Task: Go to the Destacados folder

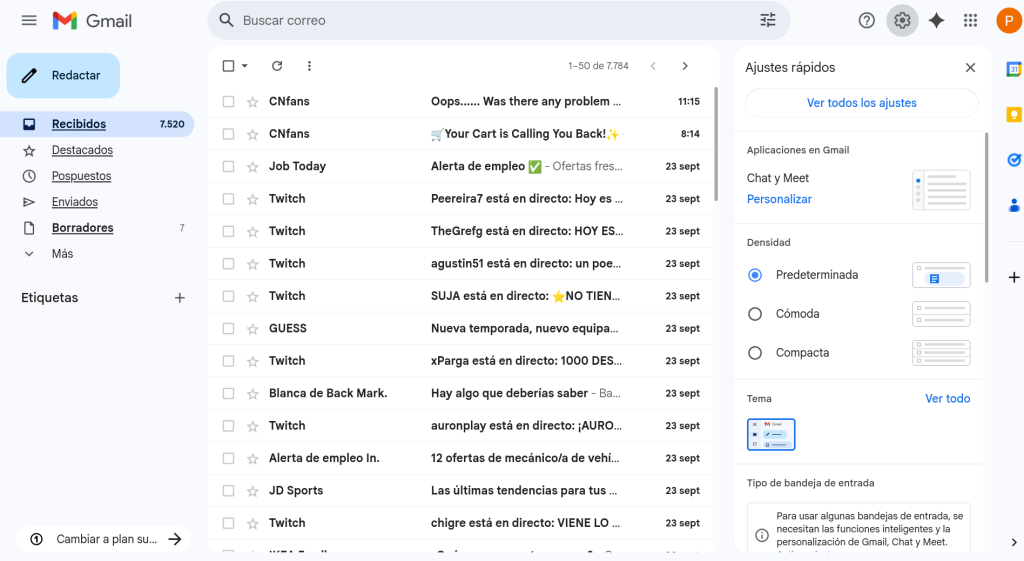Action: tap(82, 150)
